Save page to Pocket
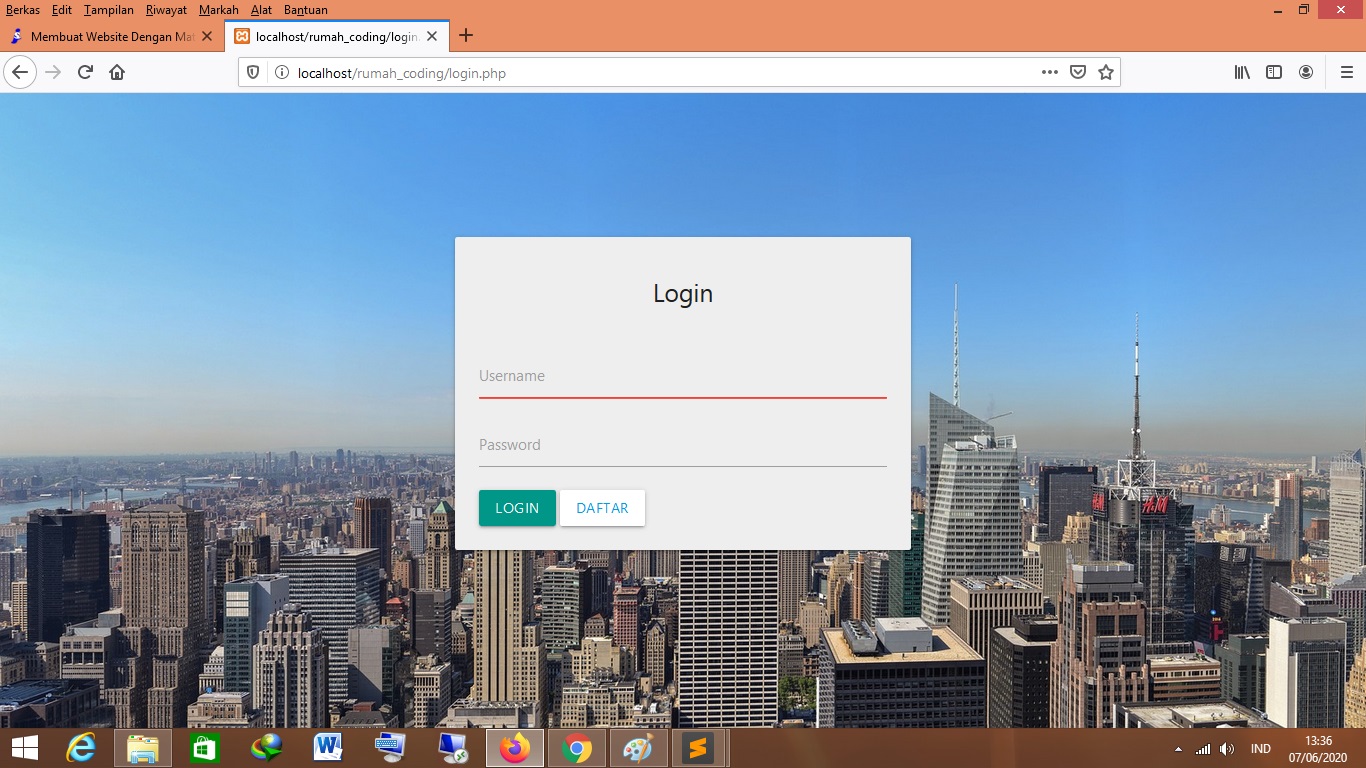Image resolution: width=1366 pixels, height=768 pixels. 1078,72
